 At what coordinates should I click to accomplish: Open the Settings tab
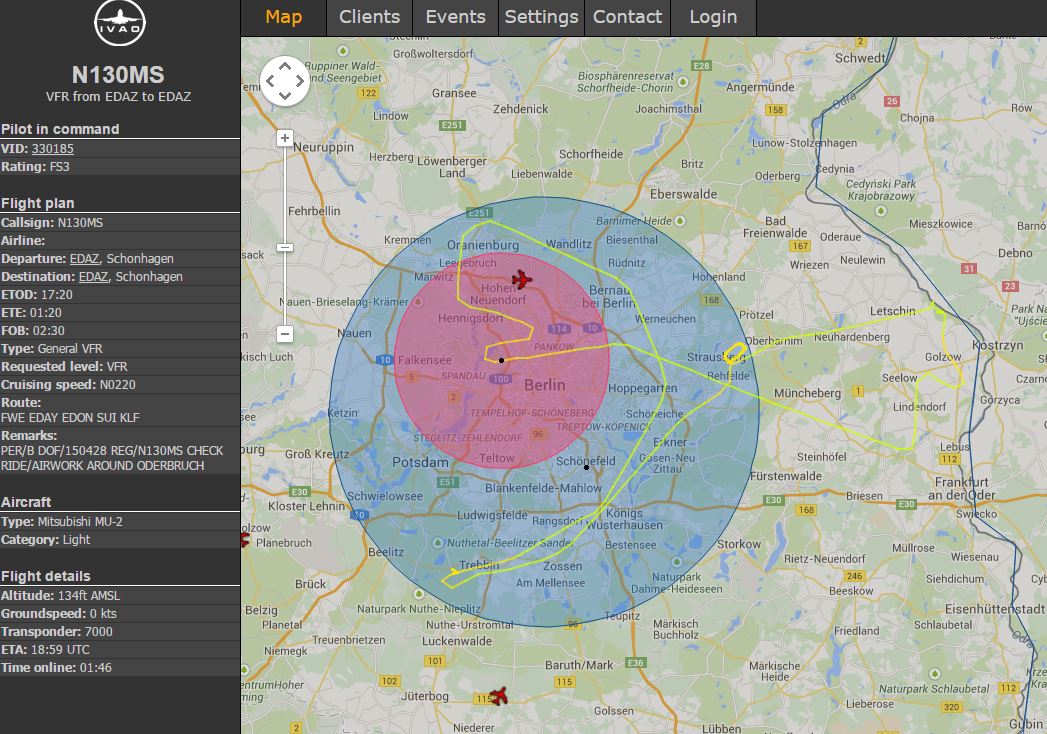542,17
